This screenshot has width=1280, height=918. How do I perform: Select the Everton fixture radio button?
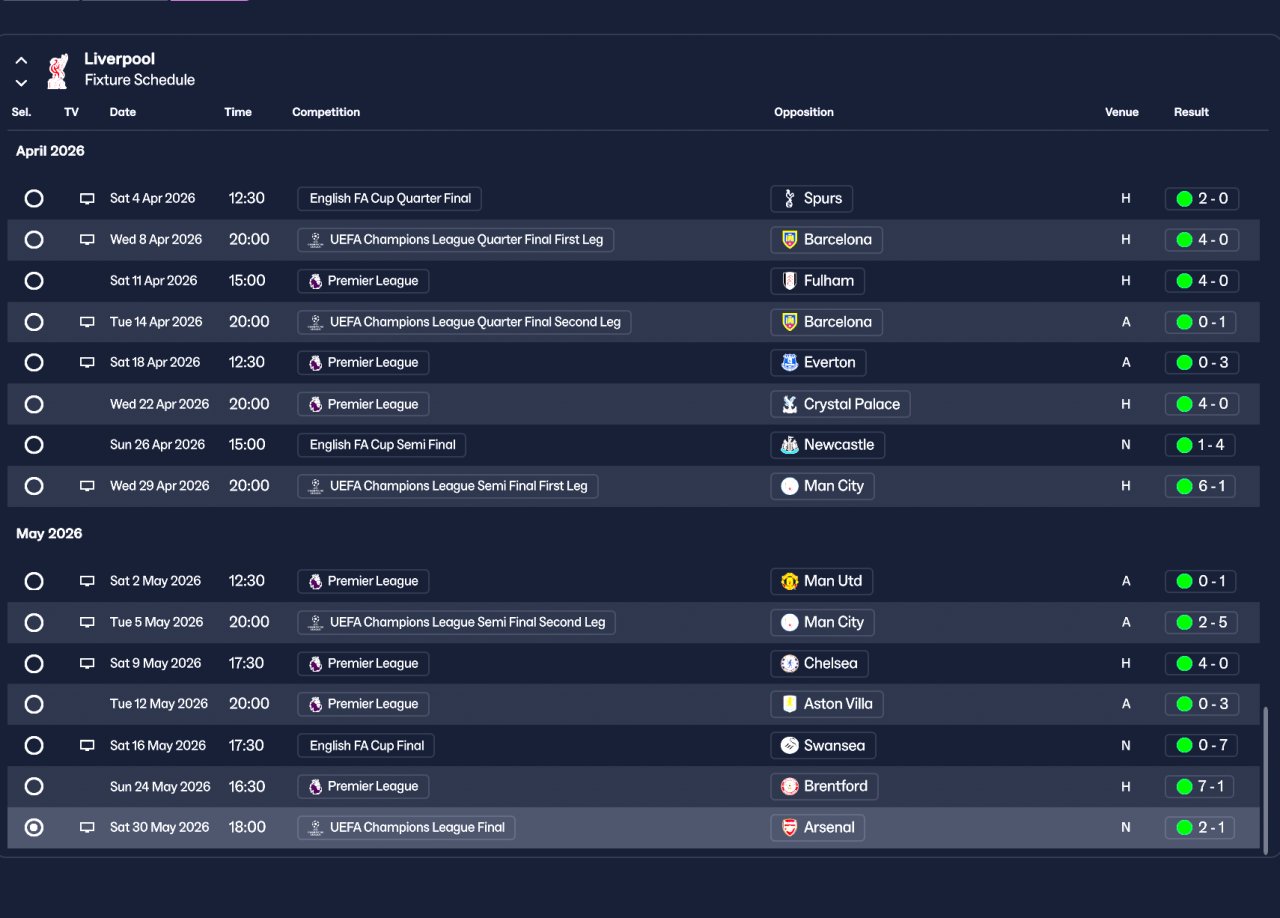(x=34, y=363)
